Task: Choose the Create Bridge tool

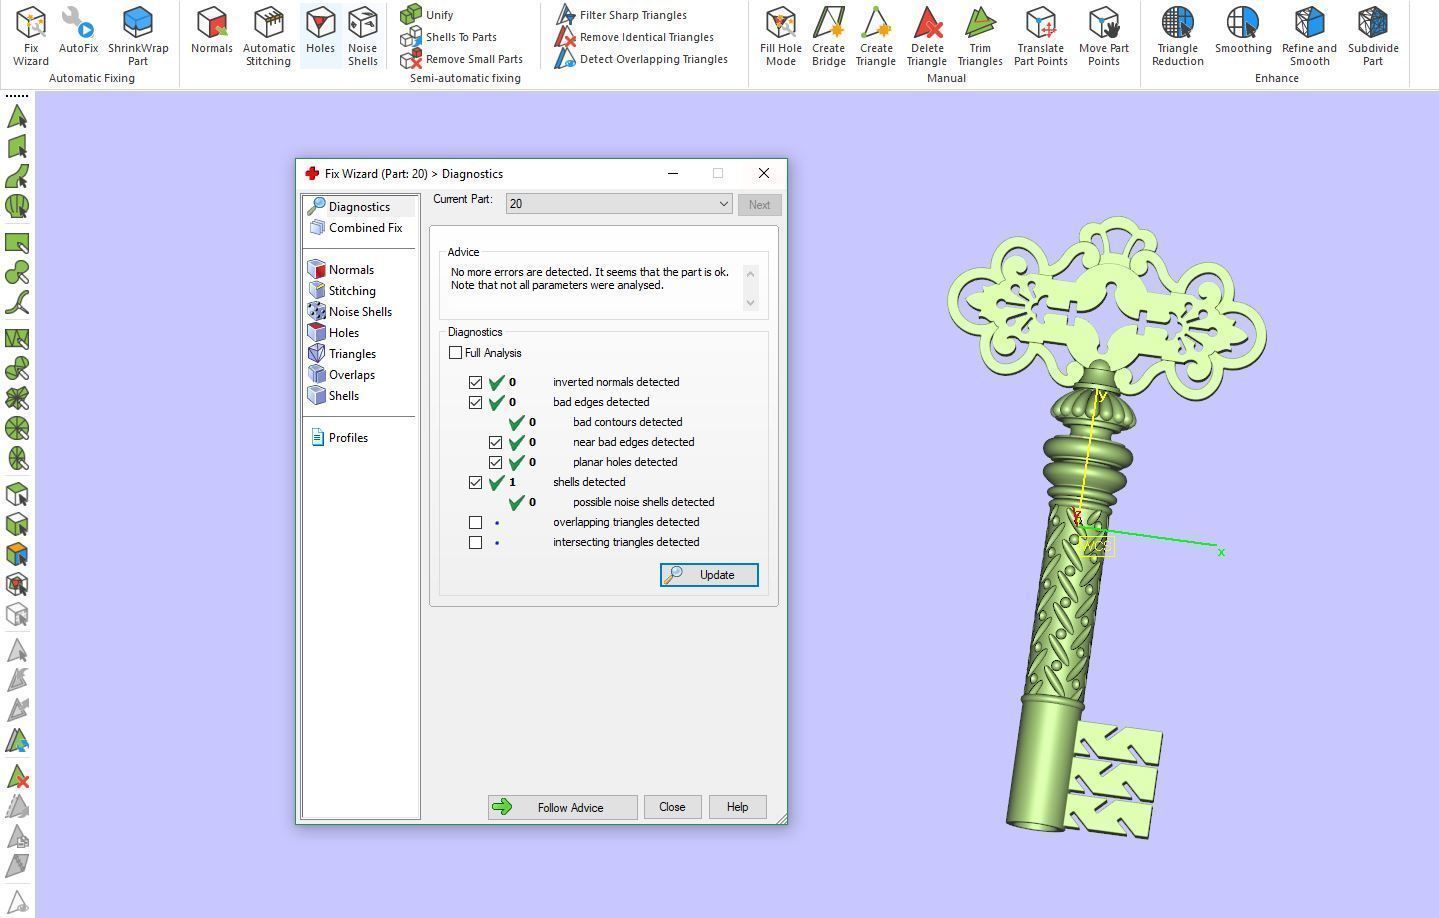Action: pos(828,35)
